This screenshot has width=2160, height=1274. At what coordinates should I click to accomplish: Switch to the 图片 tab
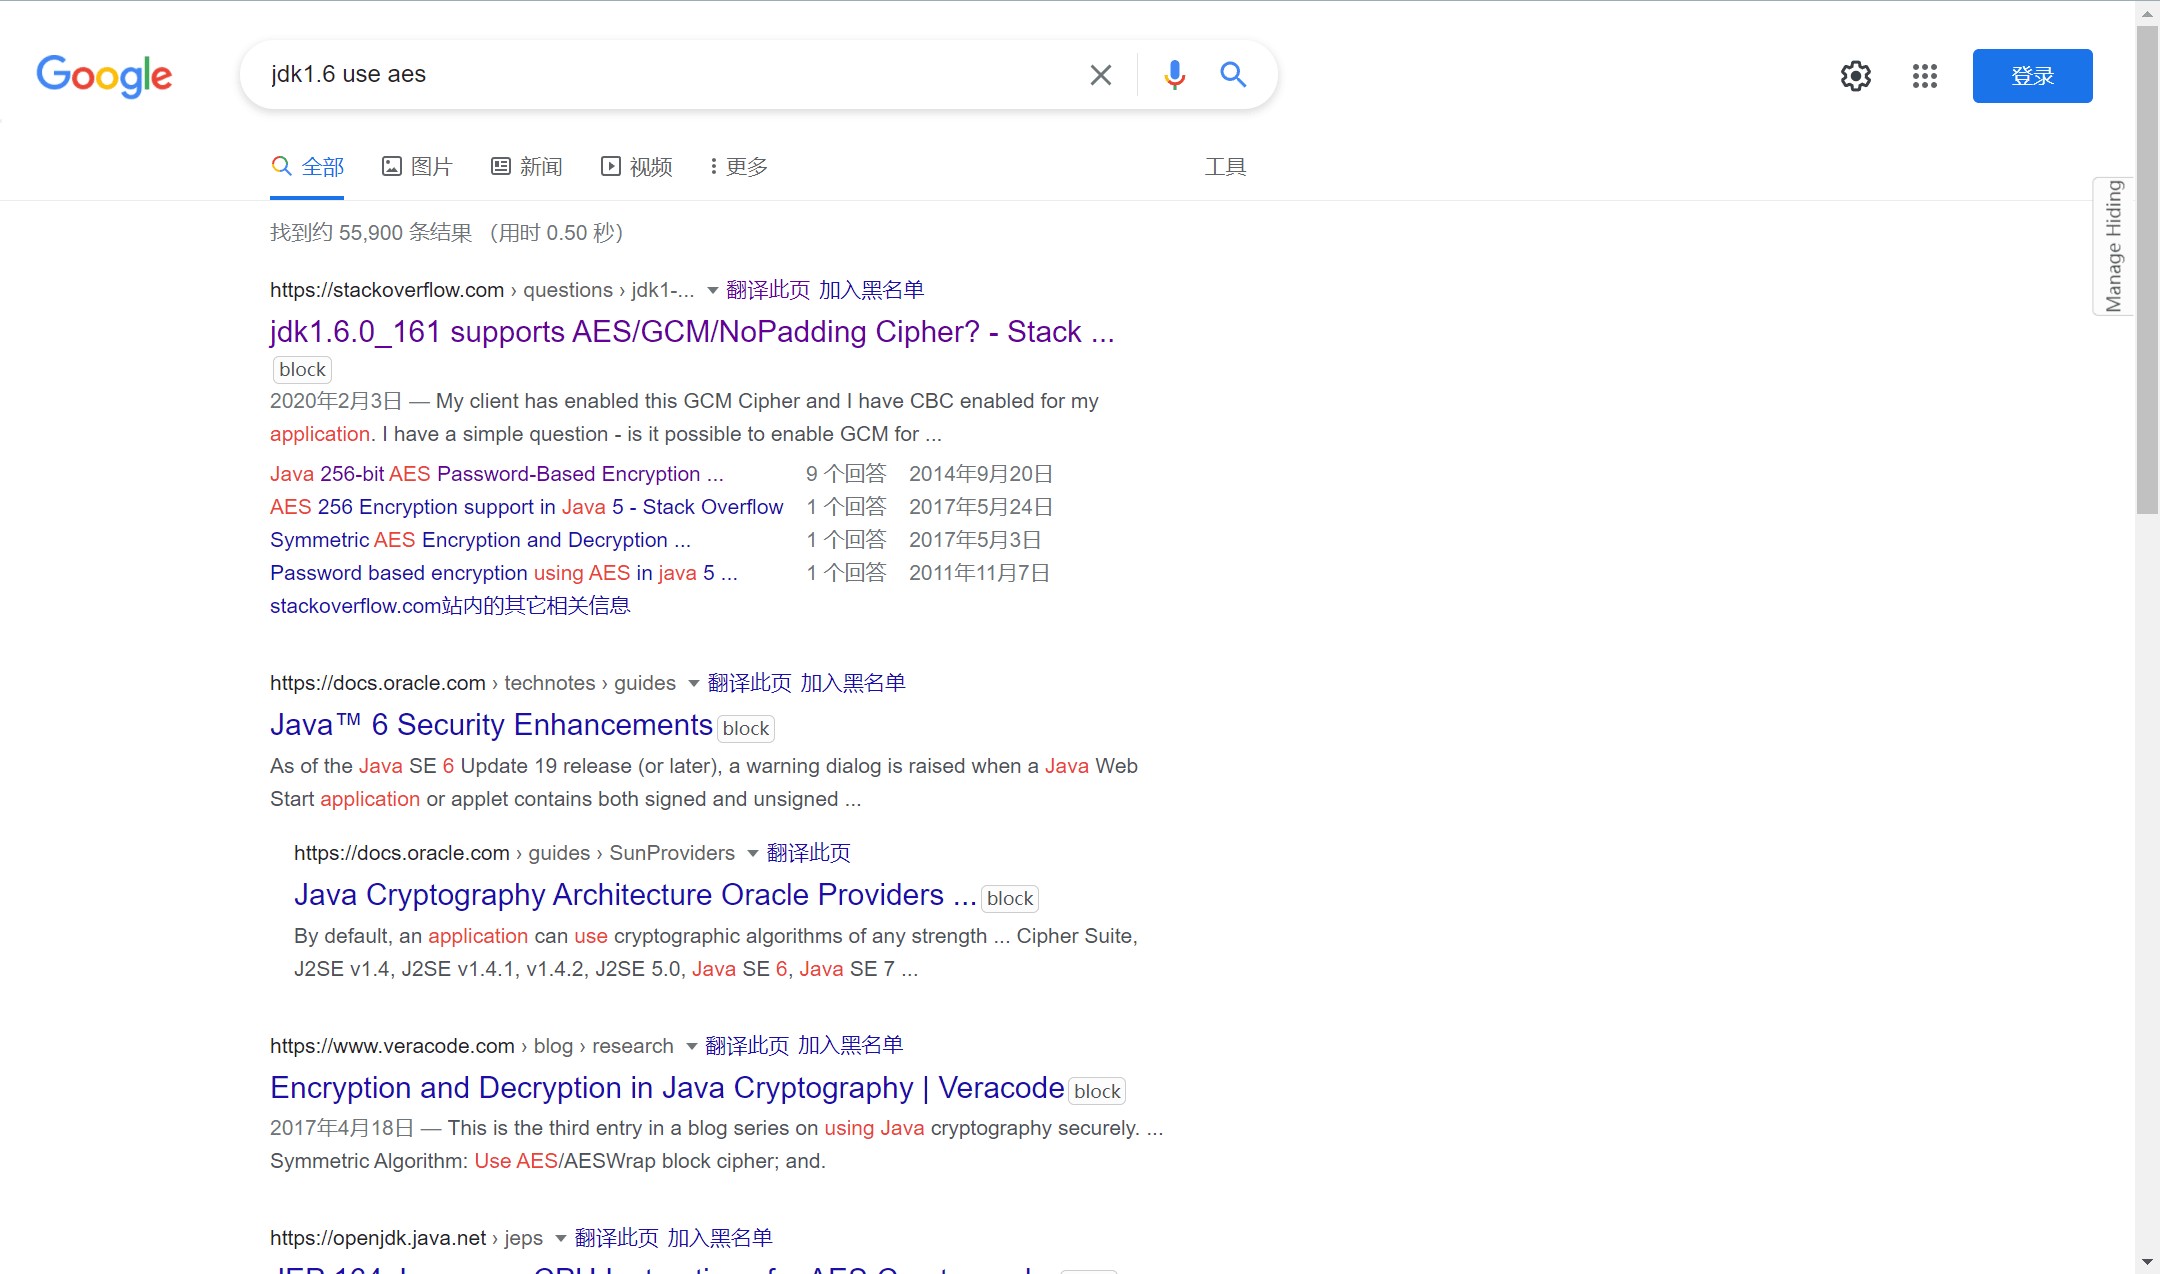pos(417,167)
